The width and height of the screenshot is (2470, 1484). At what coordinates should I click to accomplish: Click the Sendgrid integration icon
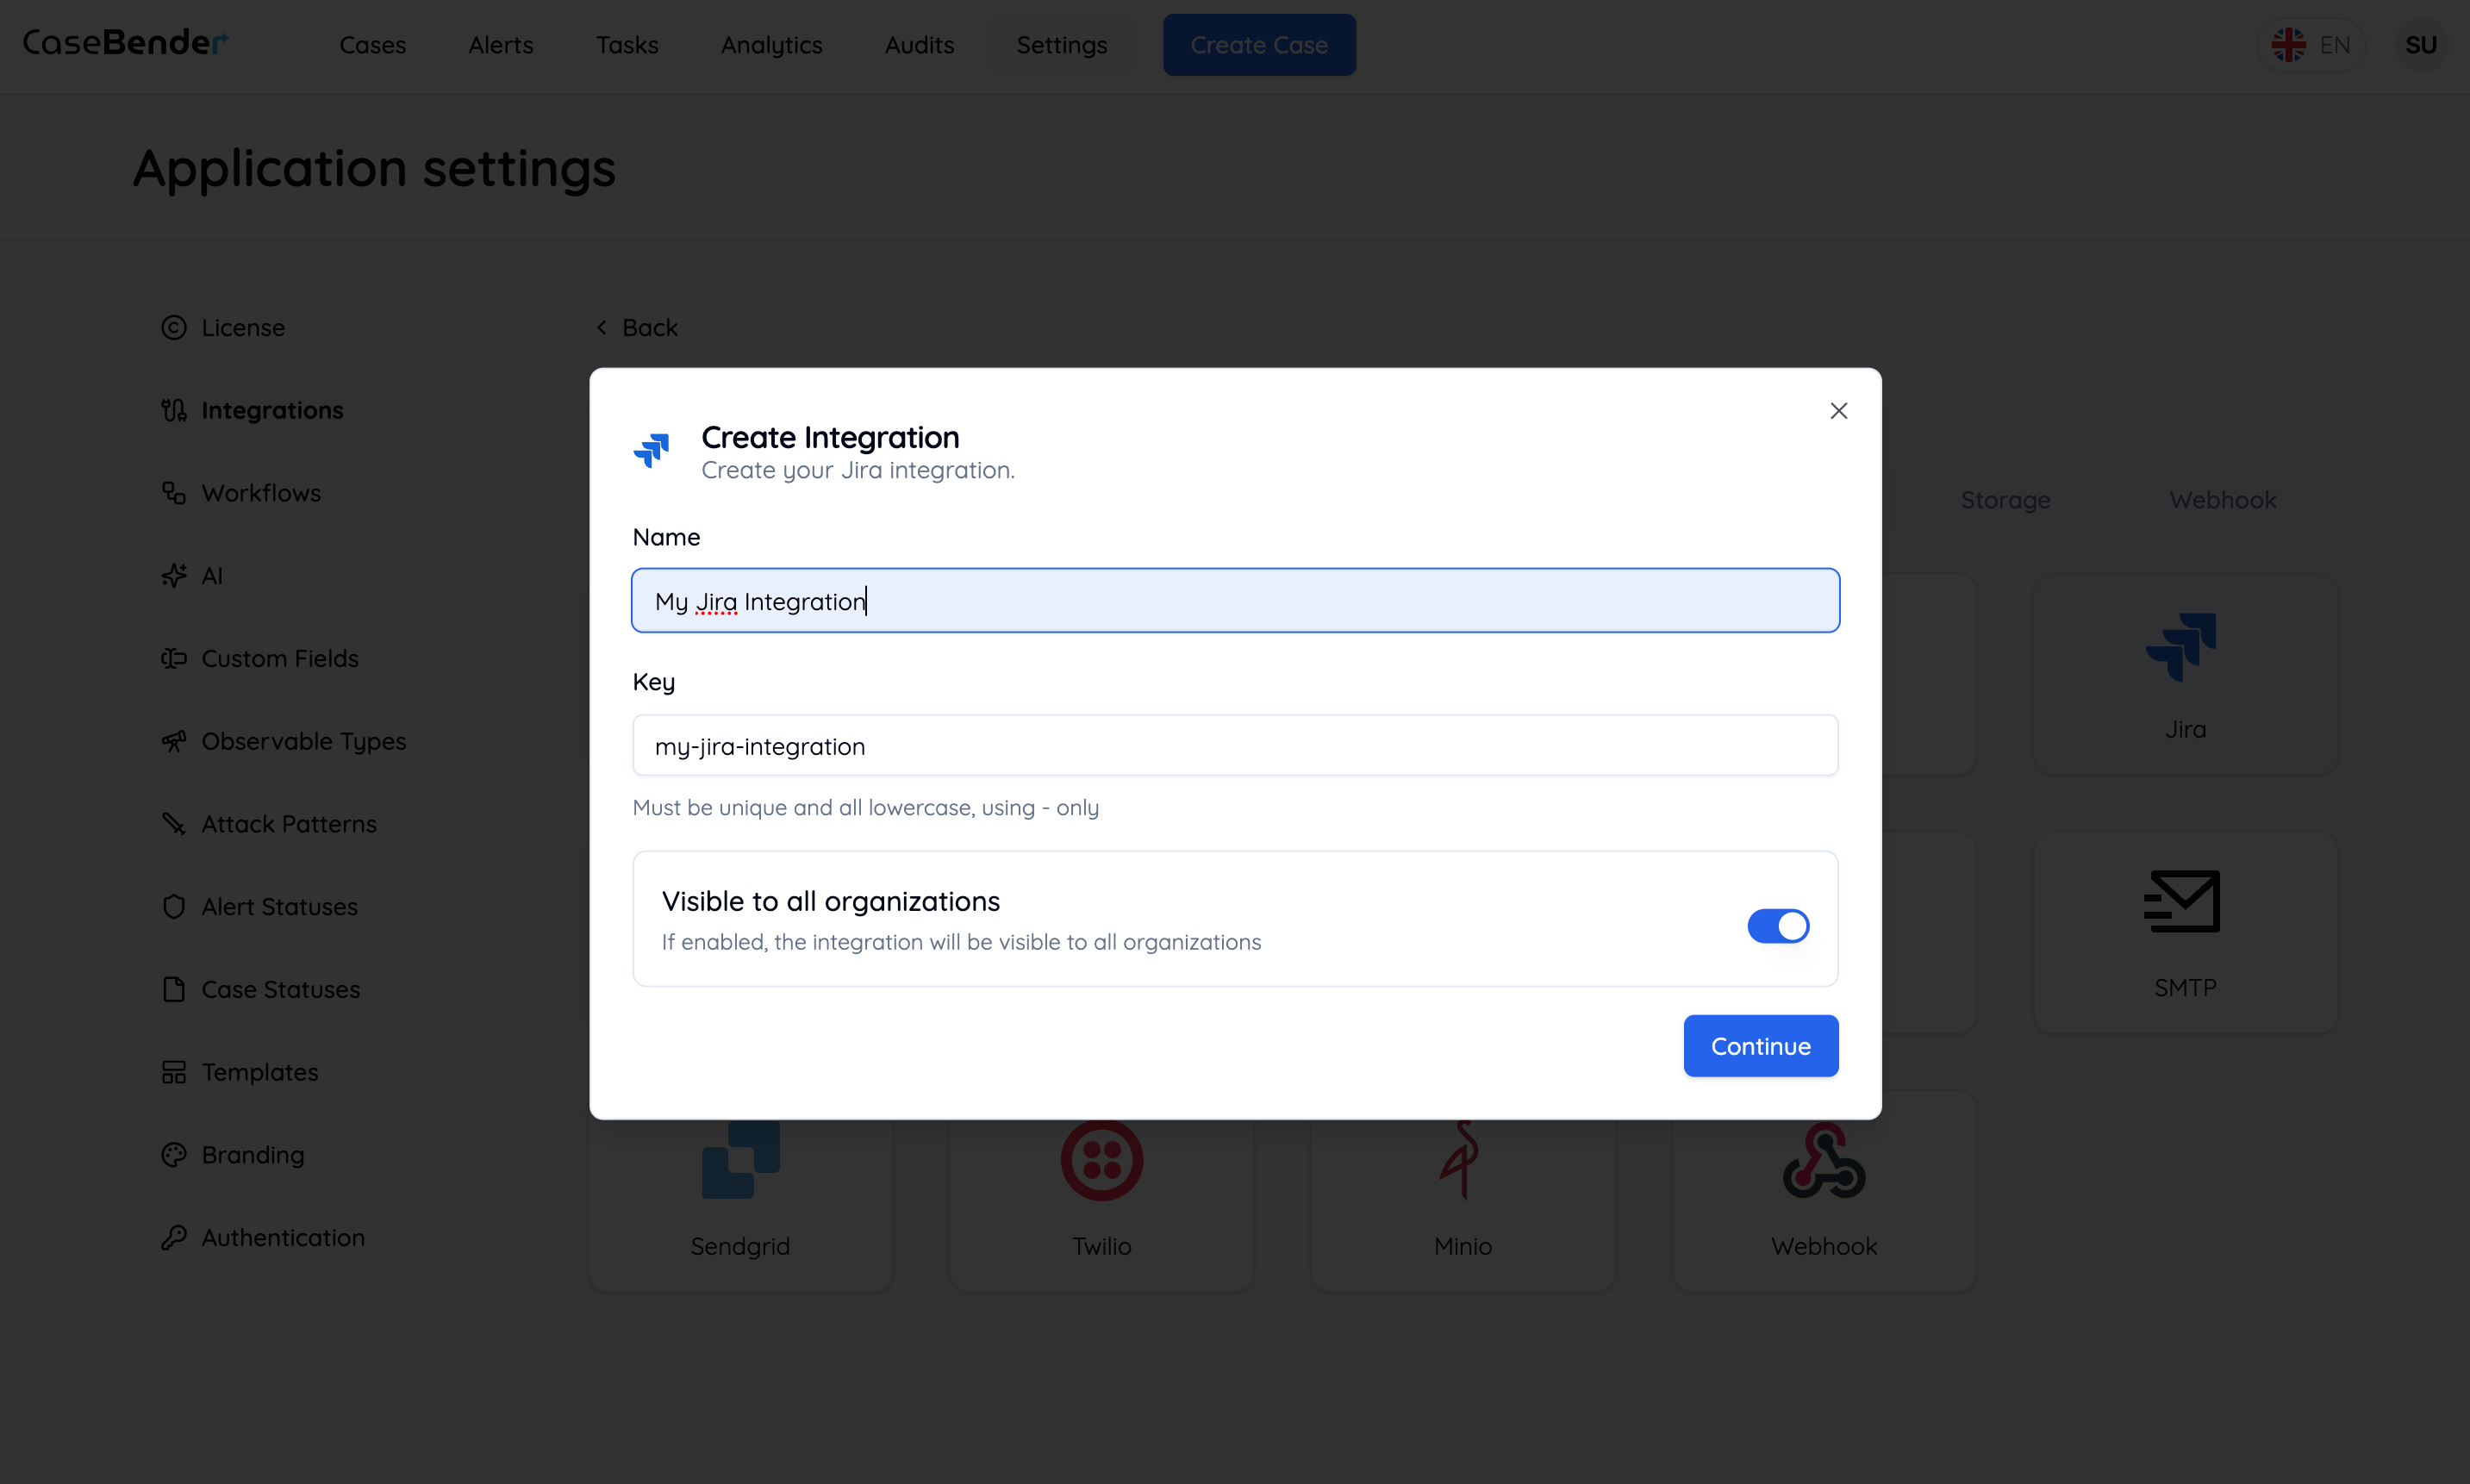tap(740, 1161)
